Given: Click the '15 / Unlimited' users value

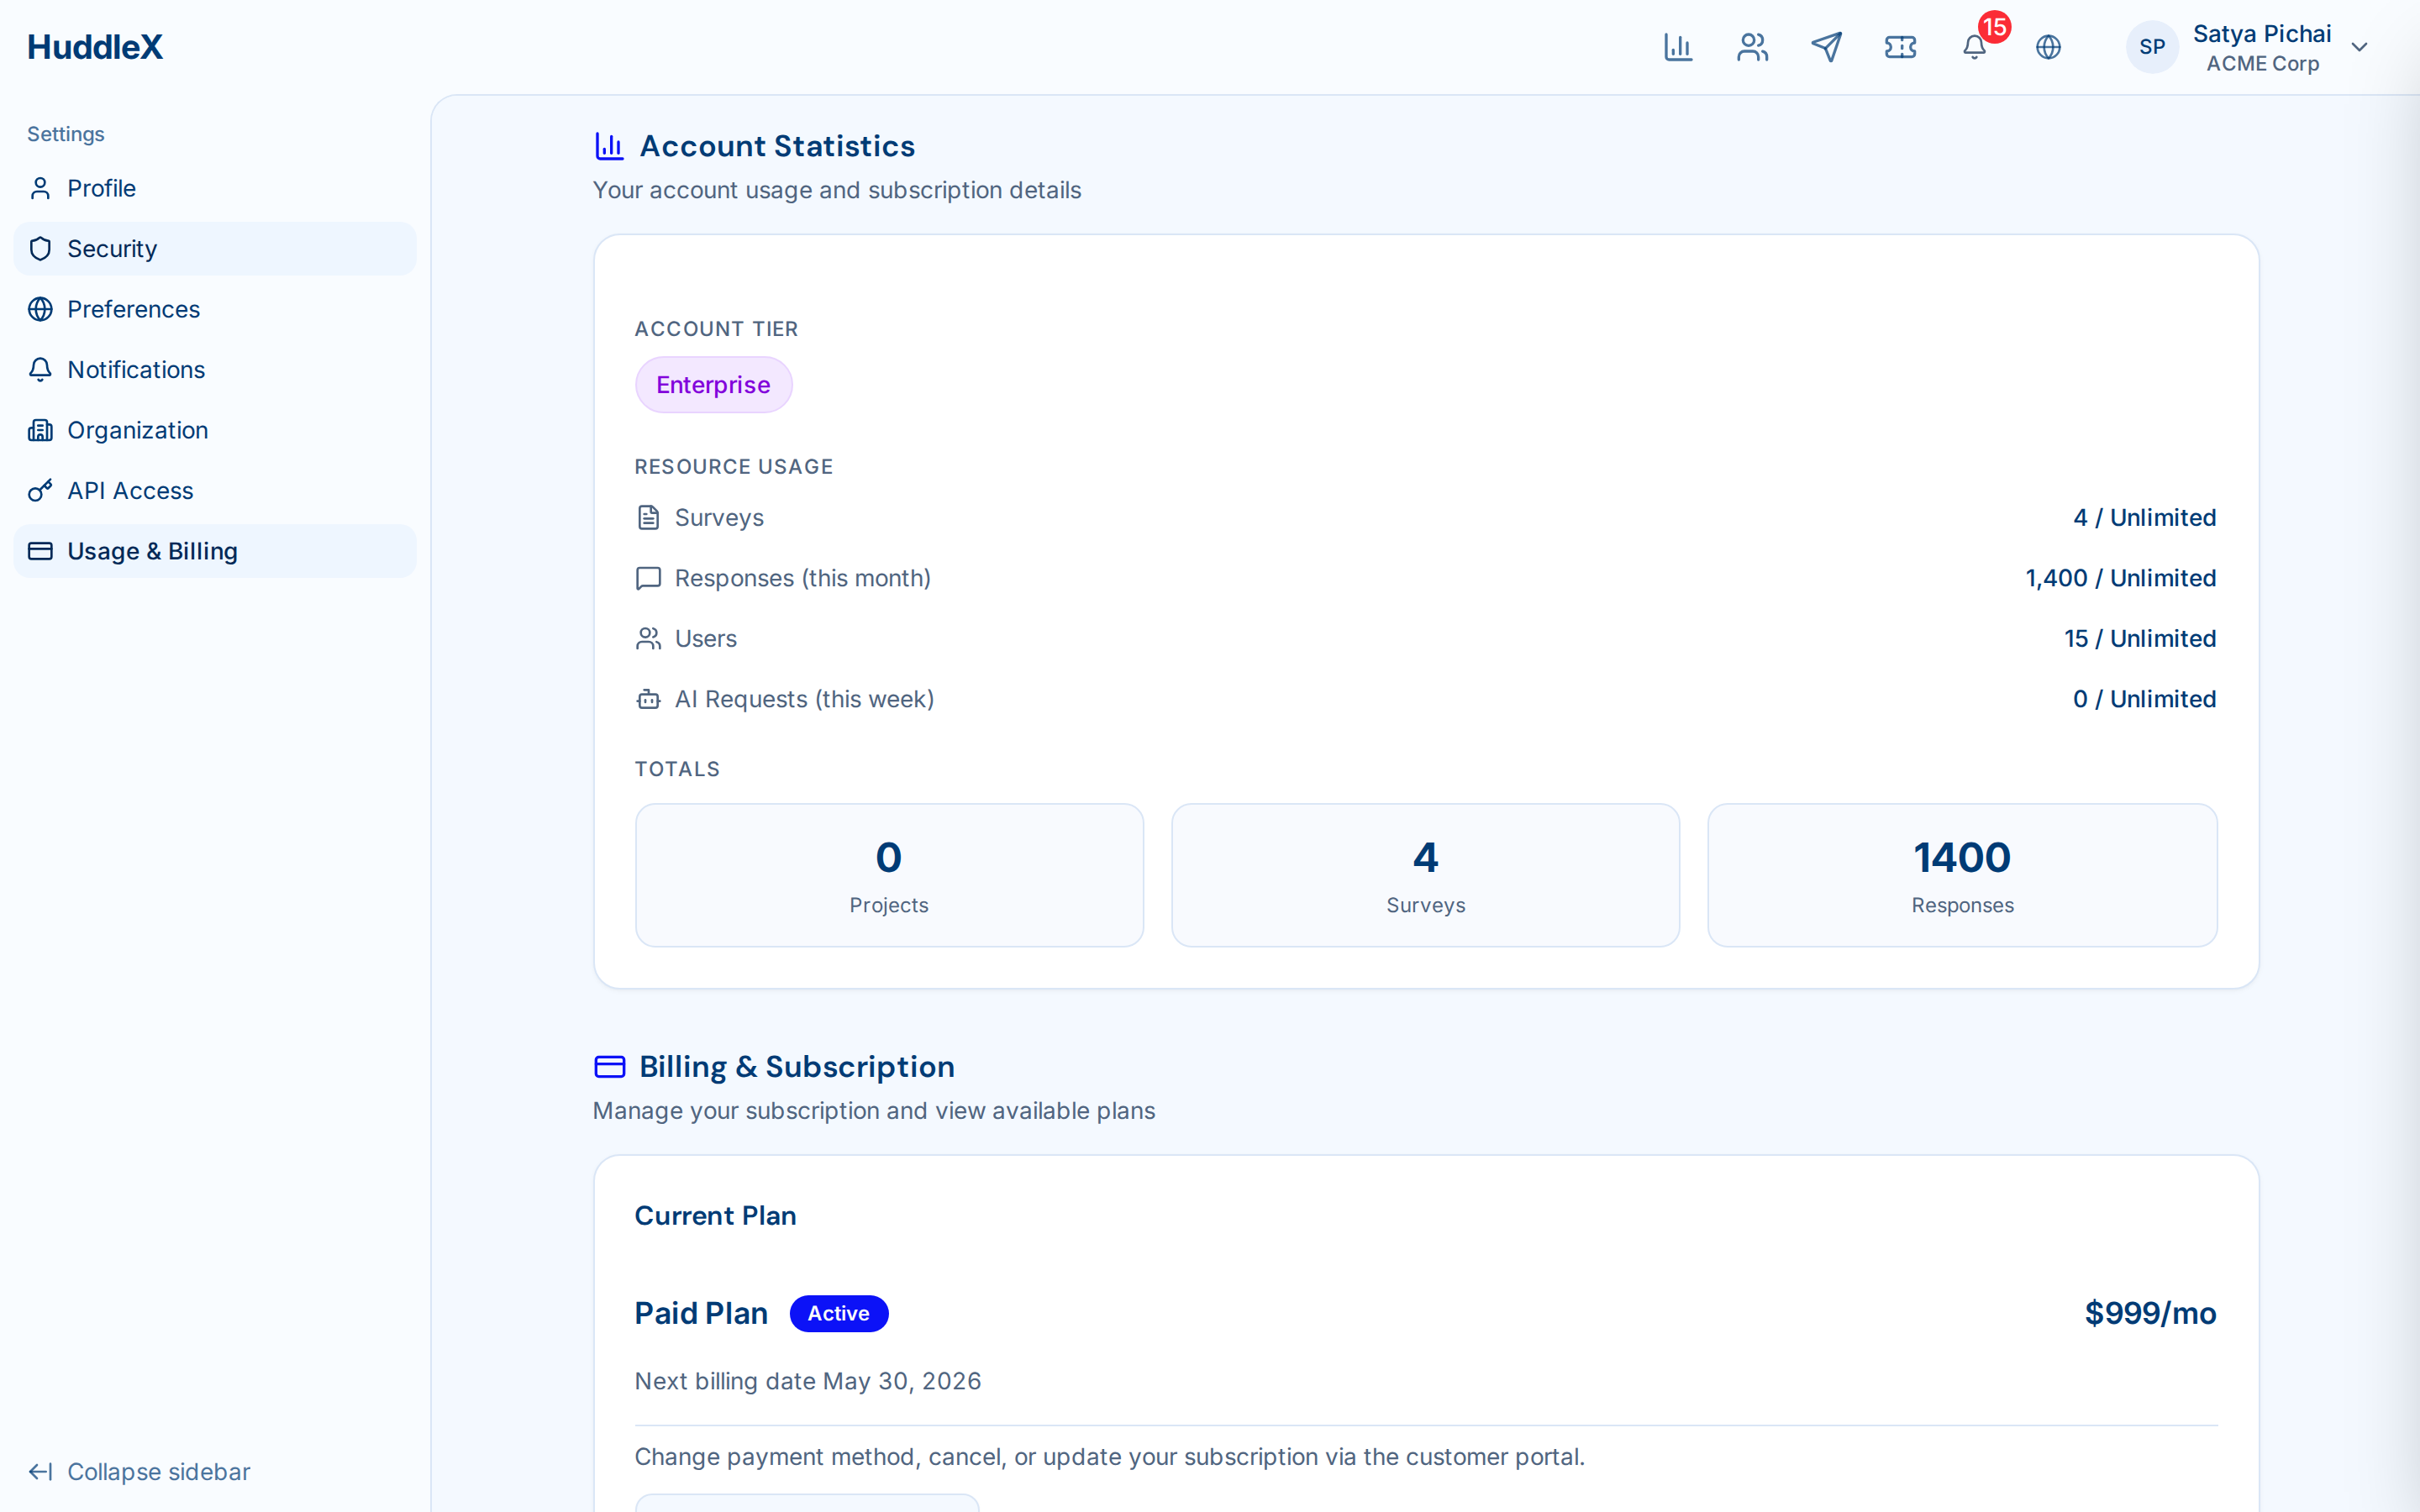Looking at the screenshot, I should pyautogui.click(x=2140, y=639).
